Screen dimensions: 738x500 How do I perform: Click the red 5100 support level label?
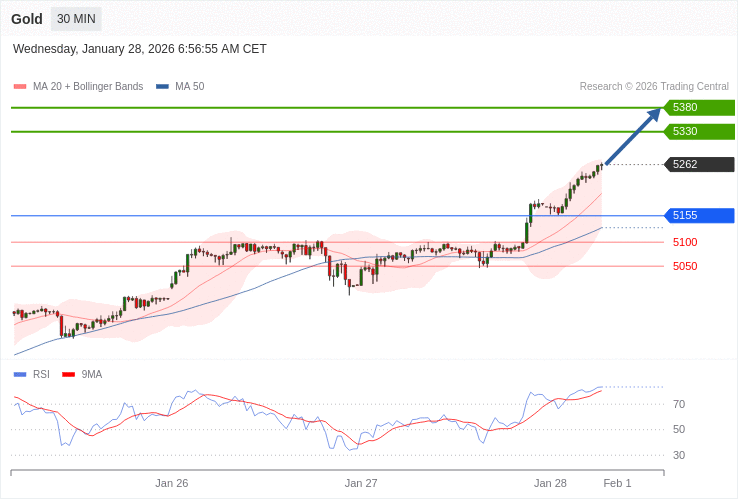tap(685, 242)
